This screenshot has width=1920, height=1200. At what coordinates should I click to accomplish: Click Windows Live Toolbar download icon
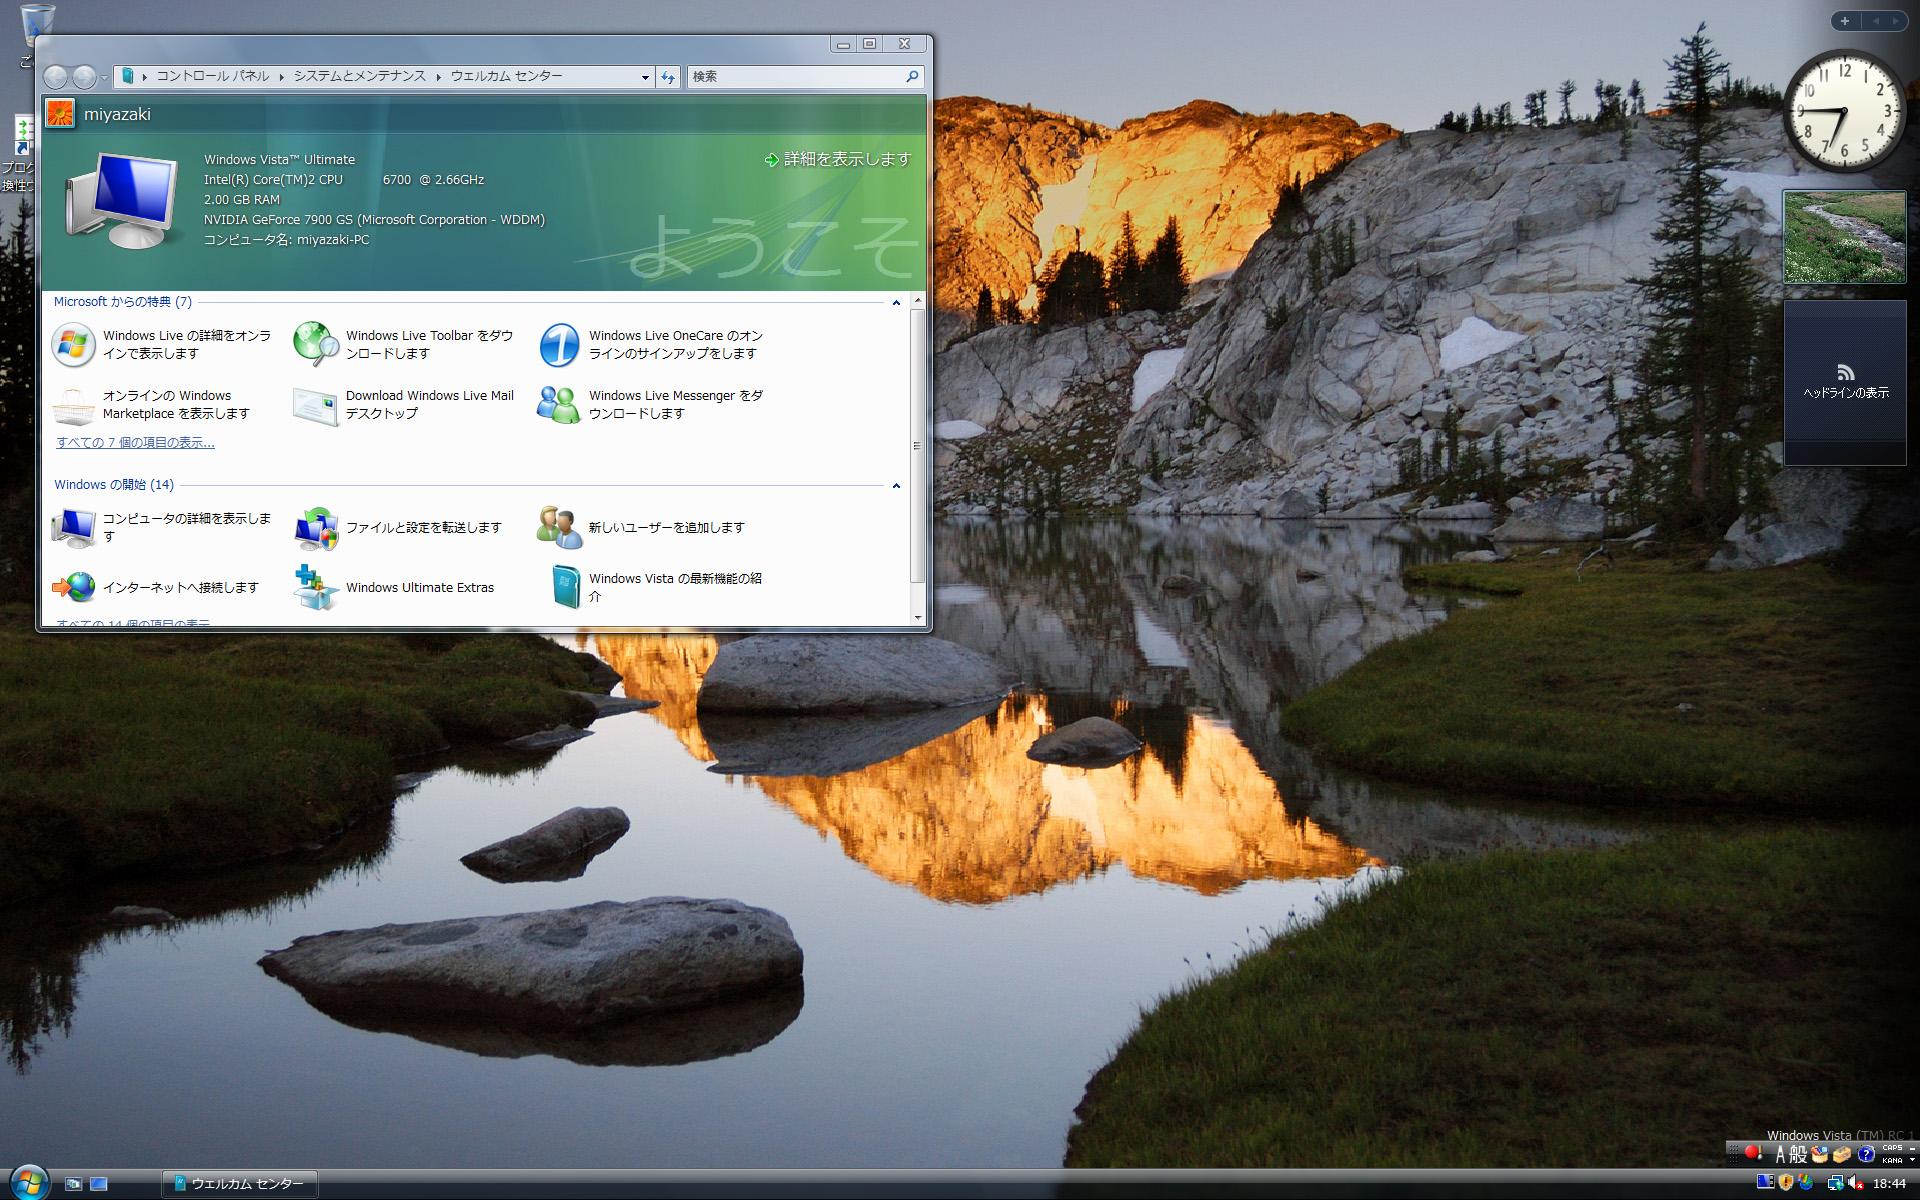(316, 345)
